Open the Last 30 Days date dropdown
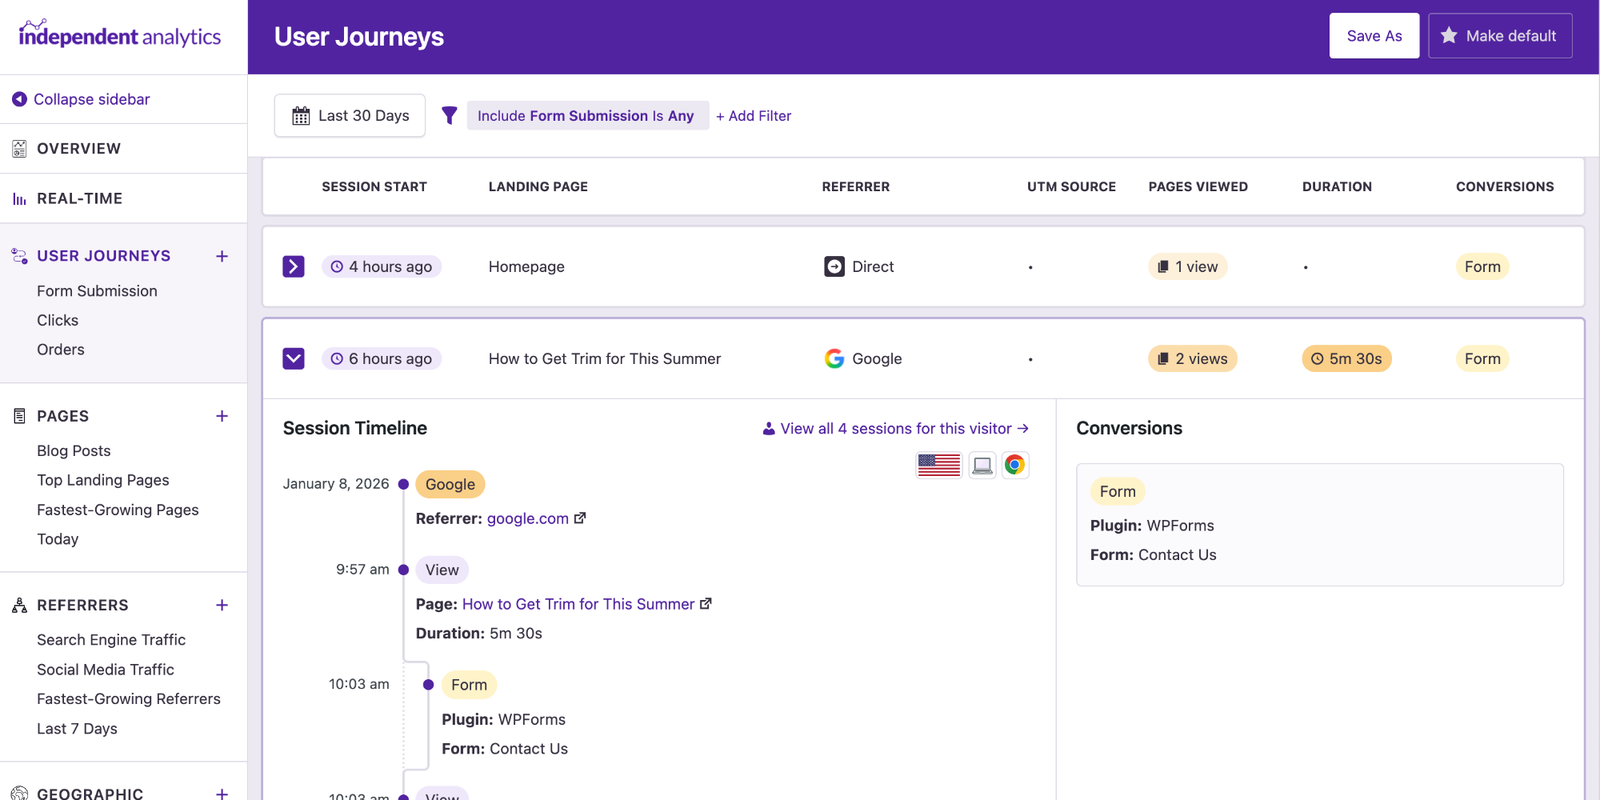This screenshot has height=800, width=1600. [x=350, y=116]
